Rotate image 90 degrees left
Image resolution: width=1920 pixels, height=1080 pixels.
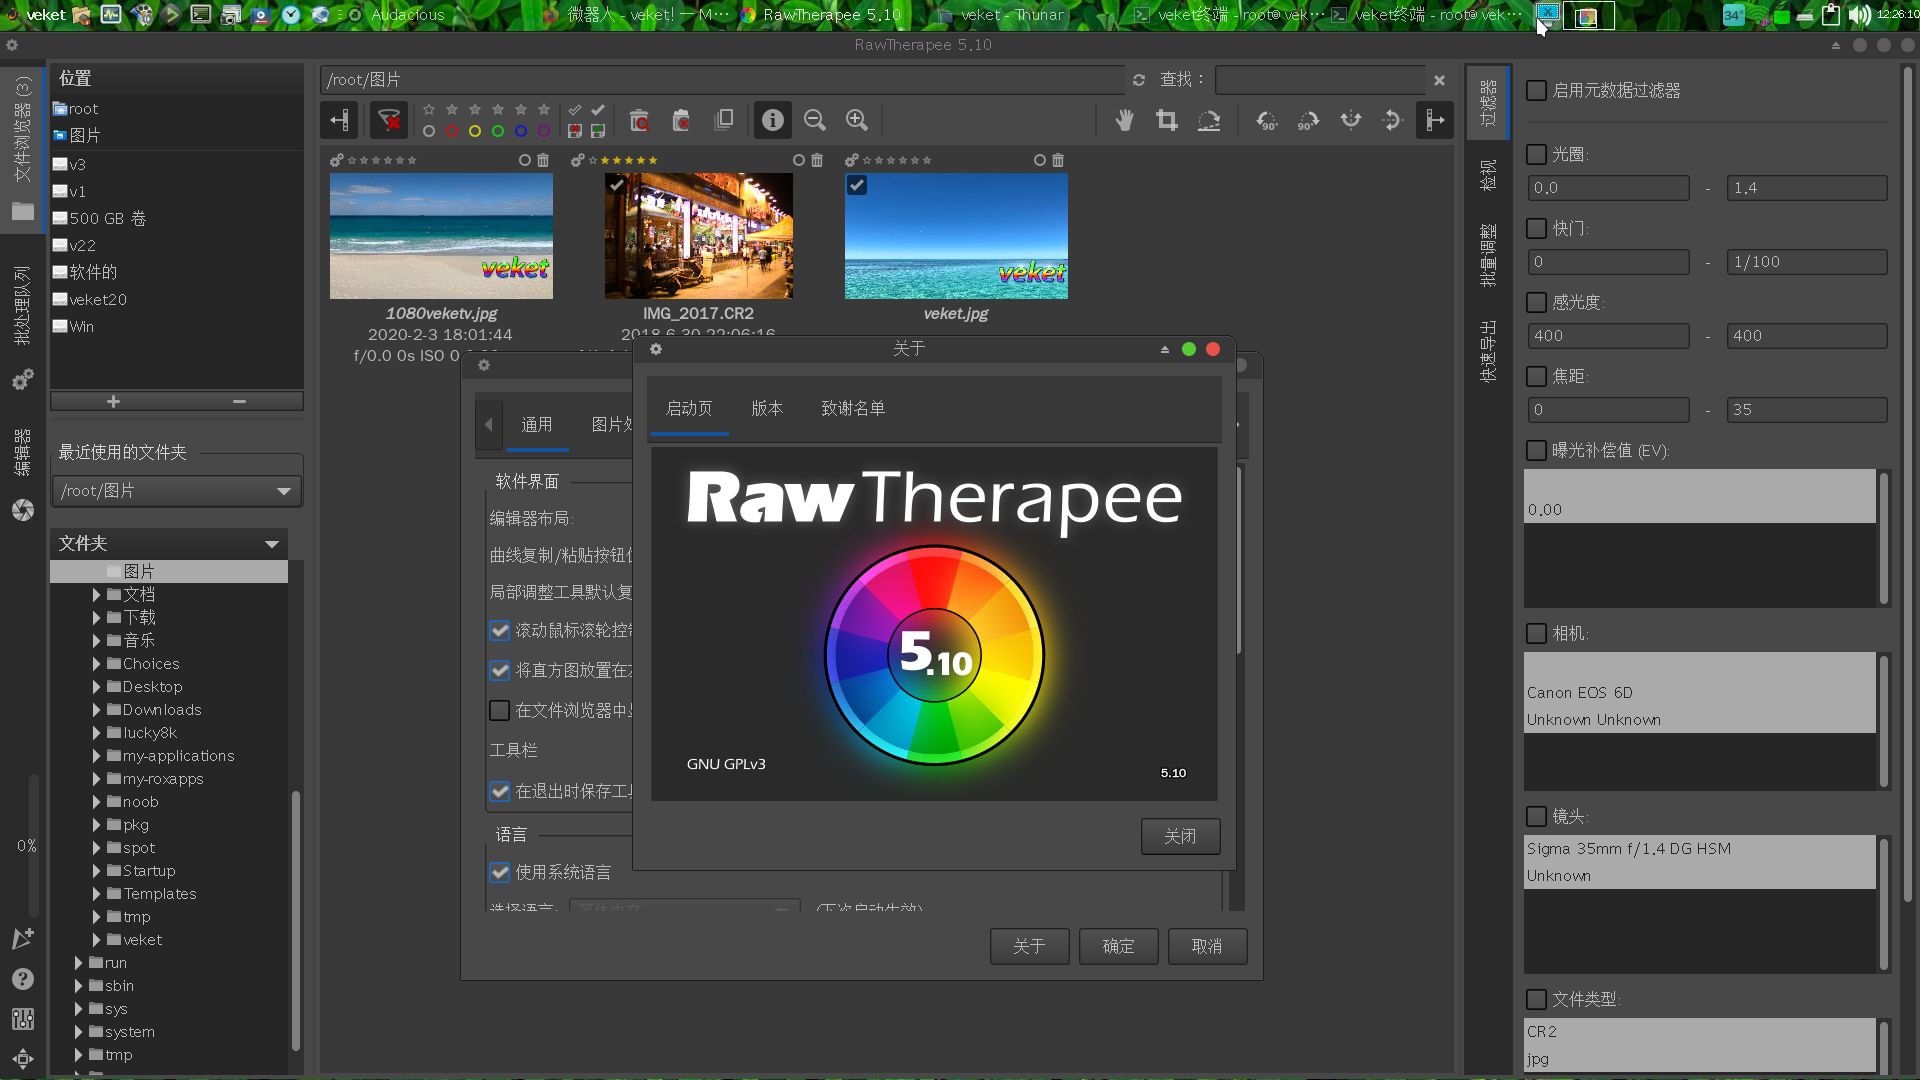(x=1267, y=121)
